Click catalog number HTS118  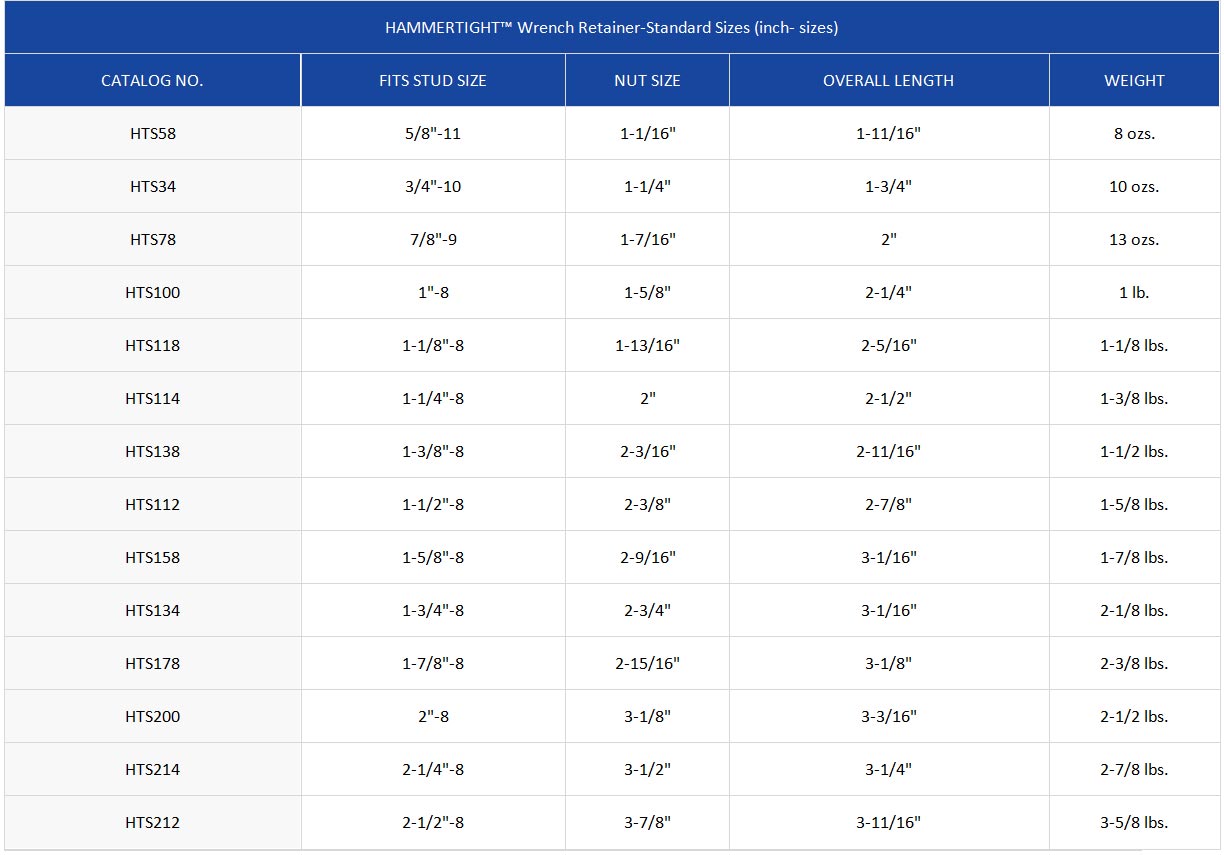[x=153, y=346]
